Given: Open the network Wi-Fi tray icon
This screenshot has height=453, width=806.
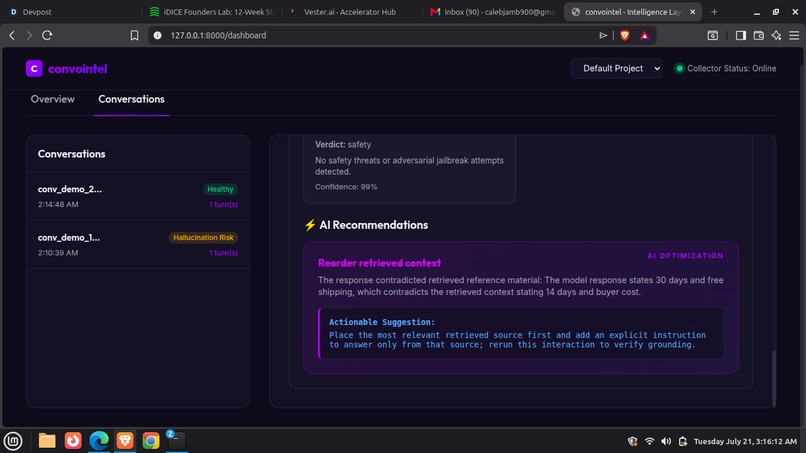Looking at the screenshot, I should point(650,441).
